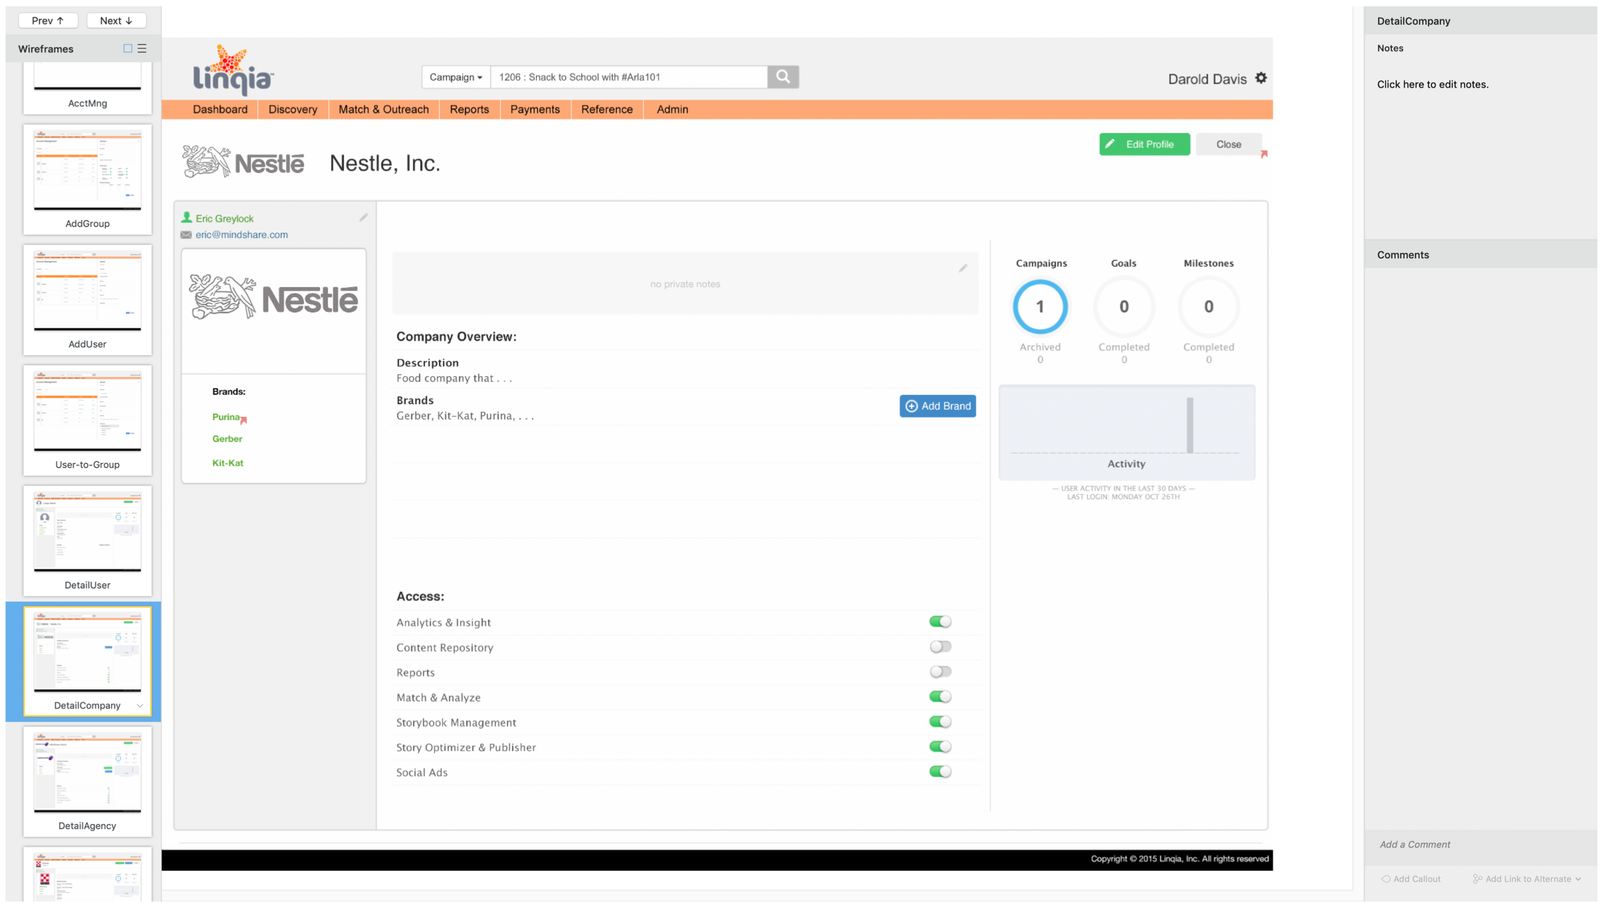Open Match & Outreach tab
Viewport: 1600px width, 910px height.
point(383,110)
